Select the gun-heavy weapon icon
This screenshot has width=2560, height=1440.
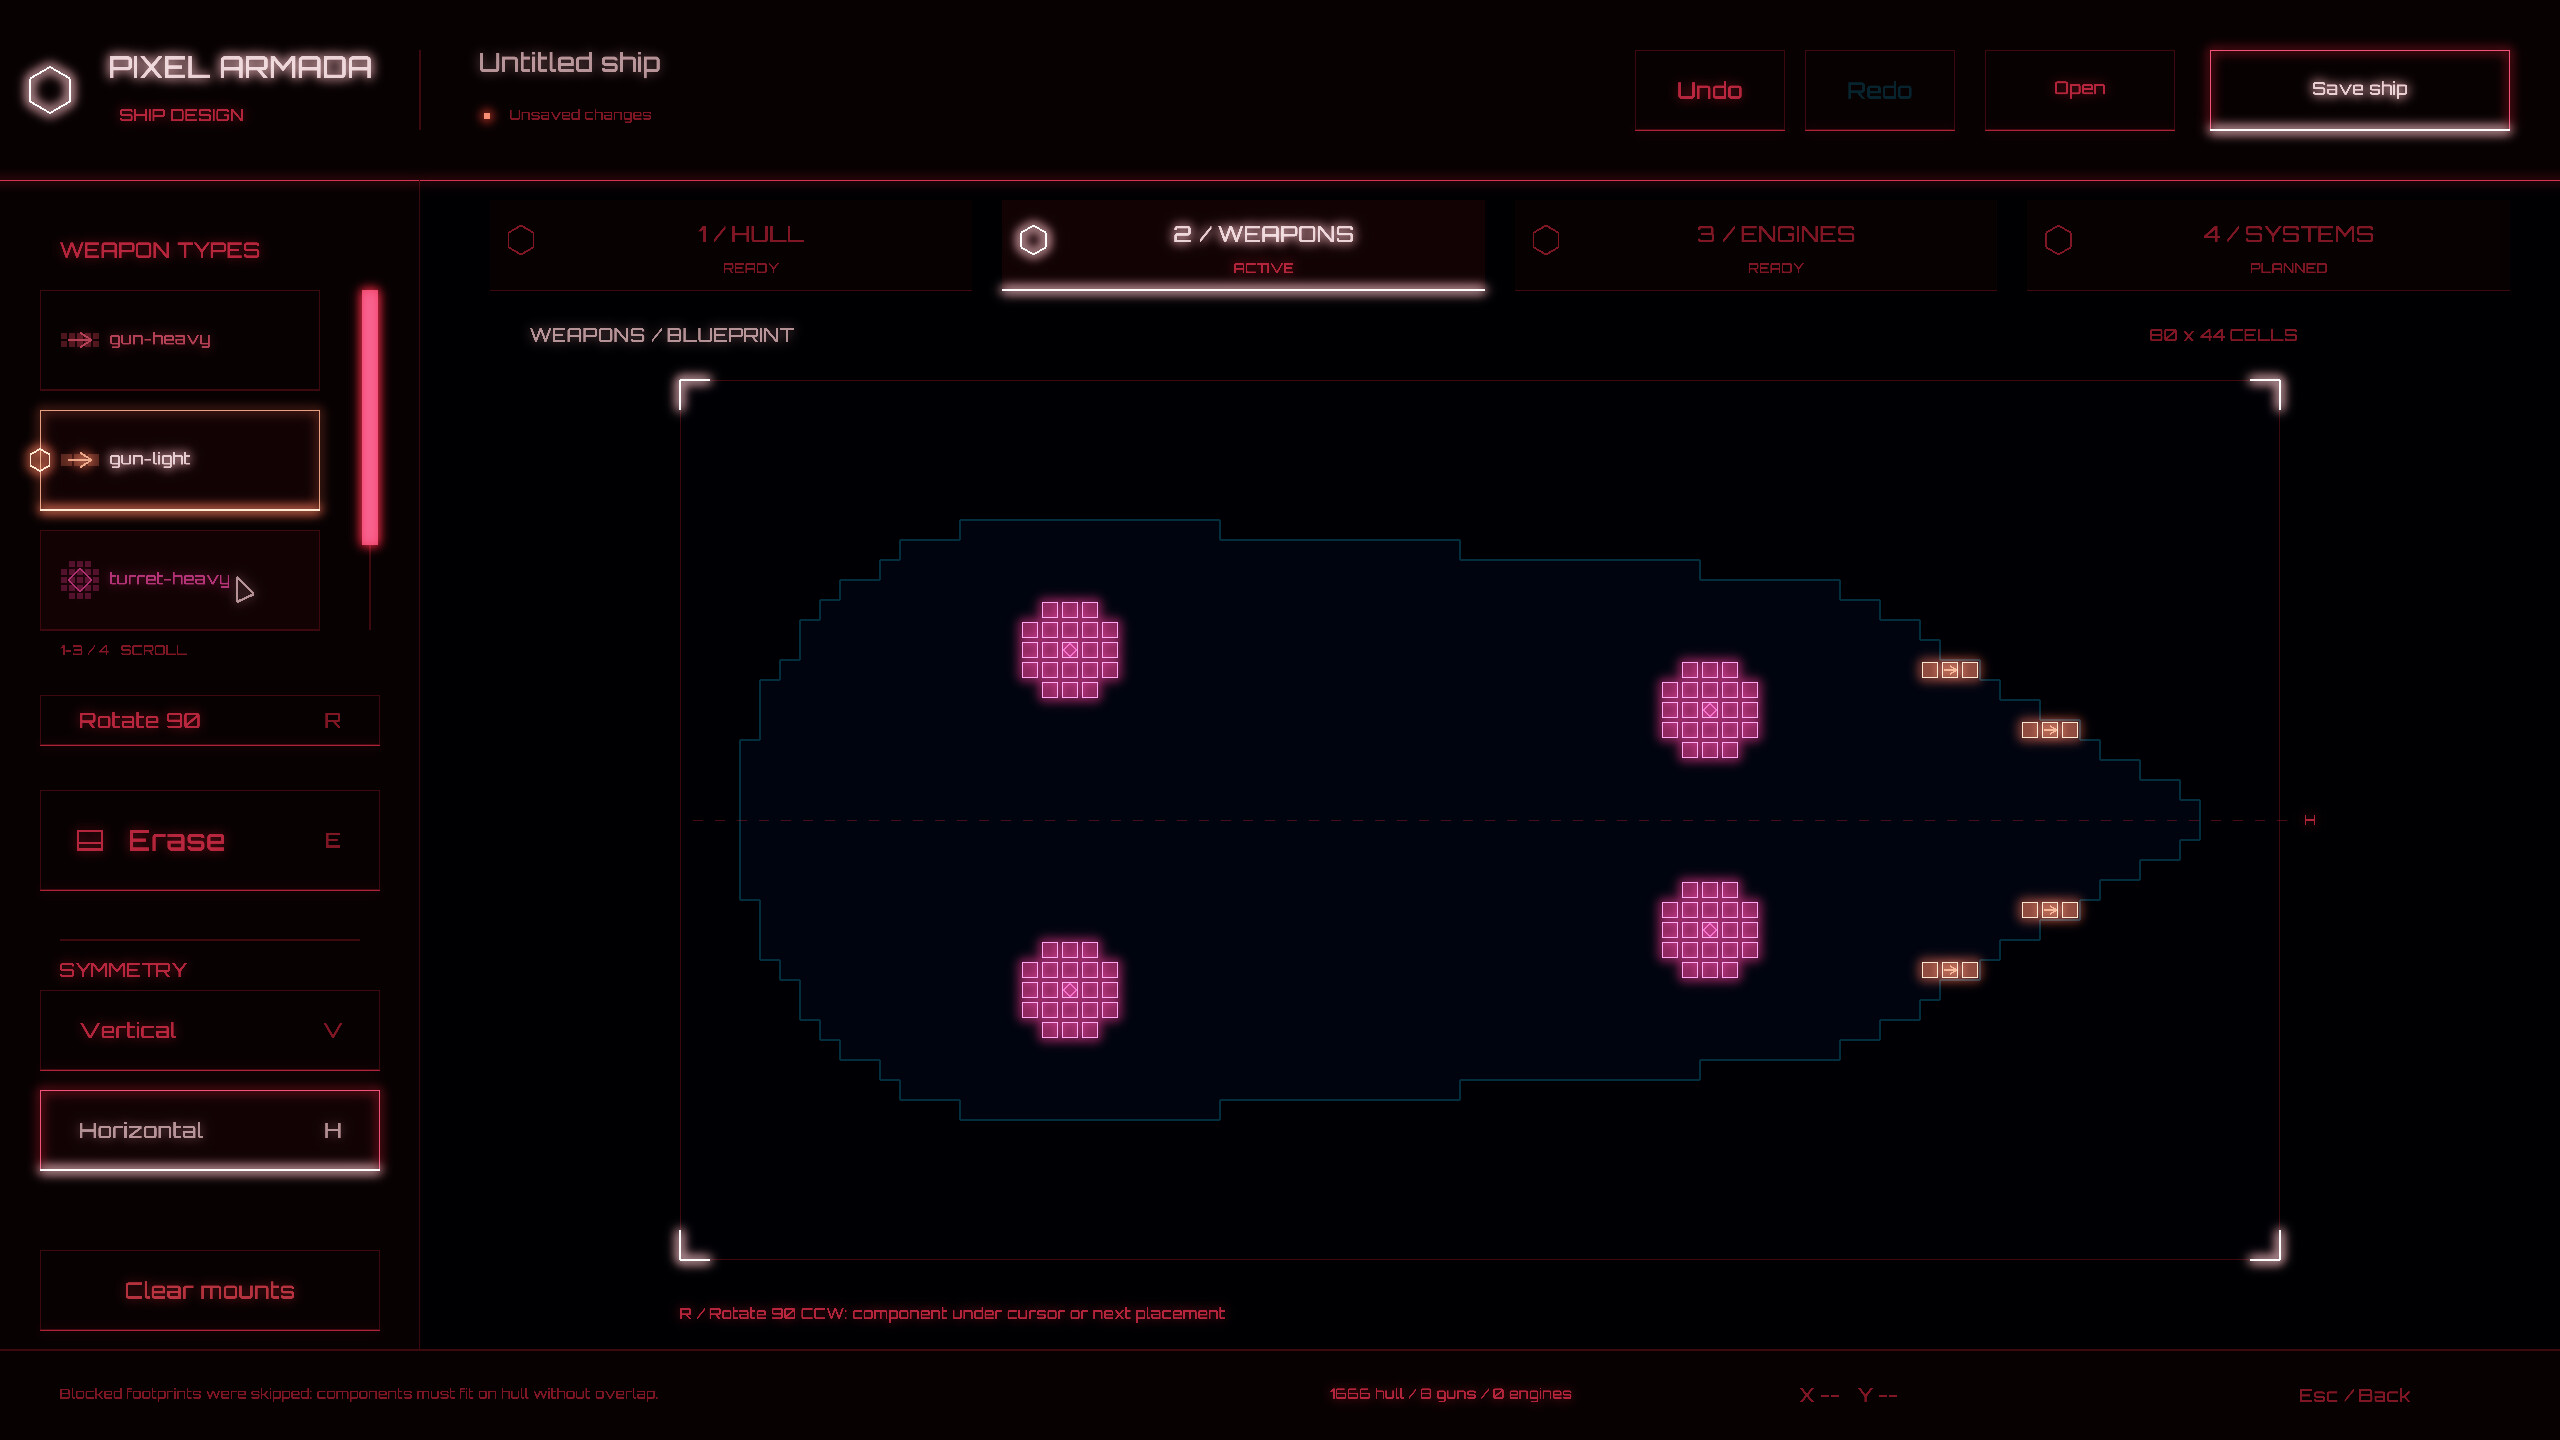click(x=79, y=340)
